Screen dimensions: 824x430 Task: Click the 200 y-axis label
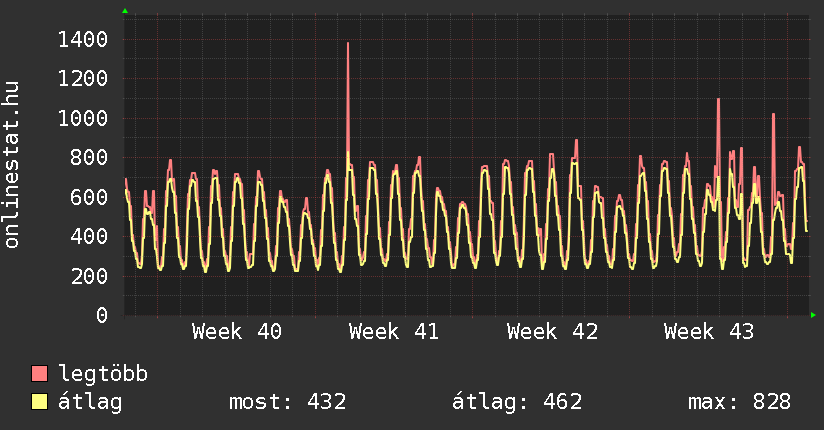click(x=89, y=276)
